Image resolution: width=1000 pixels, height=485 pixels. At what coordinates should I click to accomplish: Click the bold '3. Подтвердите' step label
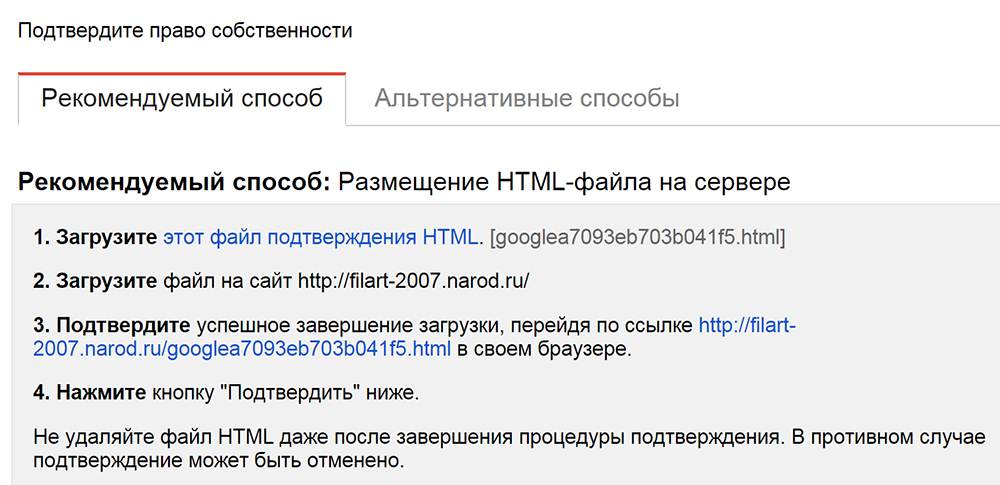[112, 325]
